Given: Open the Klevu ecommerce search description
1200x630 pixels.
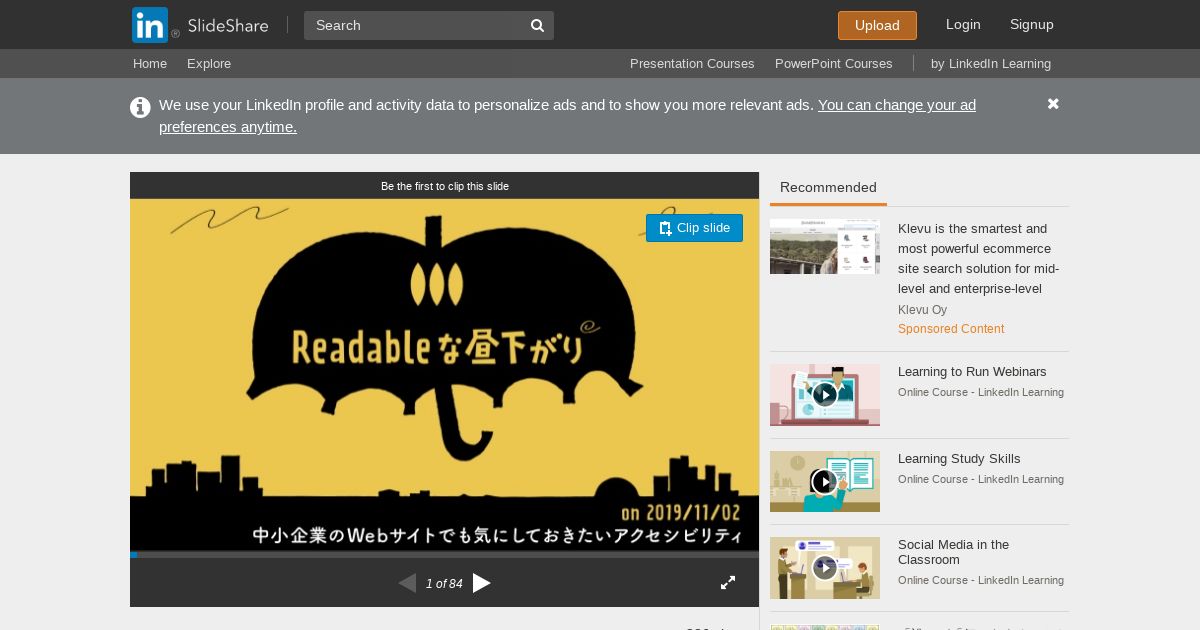Looking at the screenshot, I should point(978,259).
